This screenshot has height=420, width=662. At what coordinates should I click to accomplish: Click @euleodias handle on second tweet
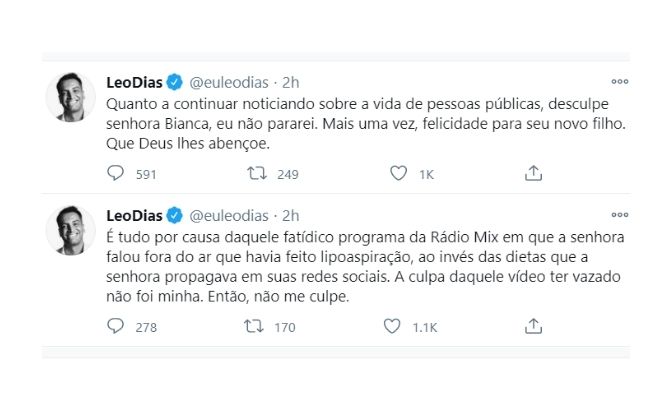(x=225, y=214)
